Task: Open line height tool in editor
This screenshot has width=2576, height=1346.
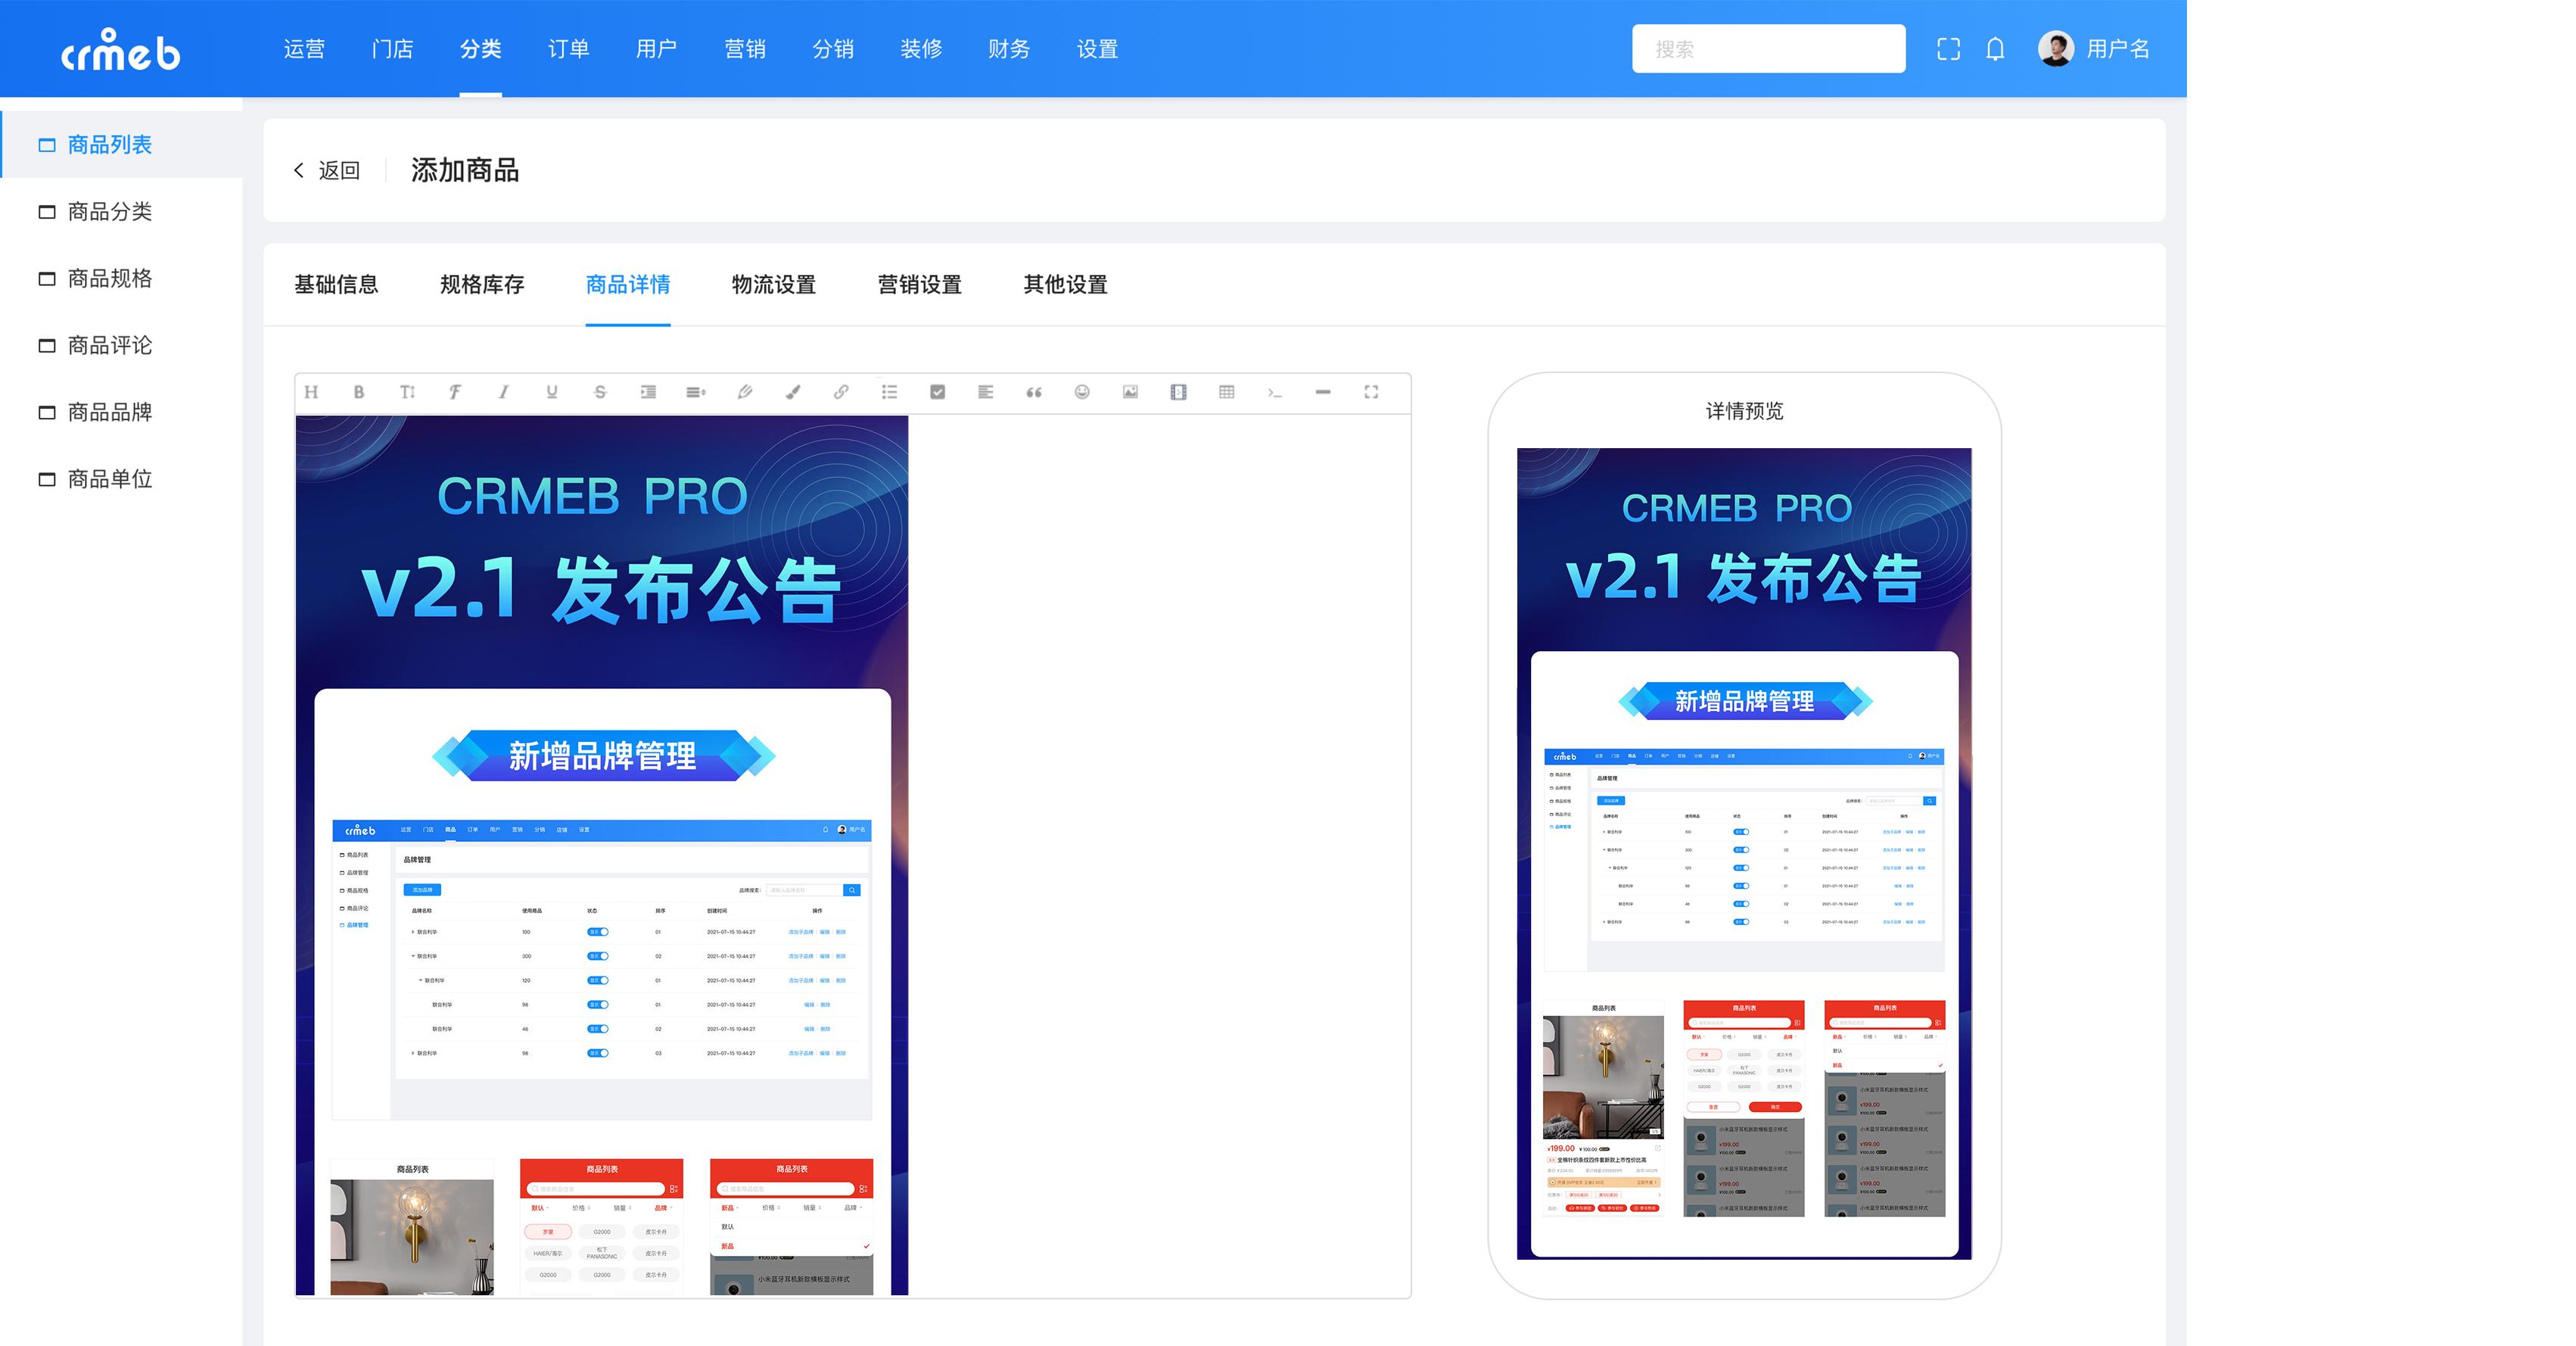Action: coord(696,392)
